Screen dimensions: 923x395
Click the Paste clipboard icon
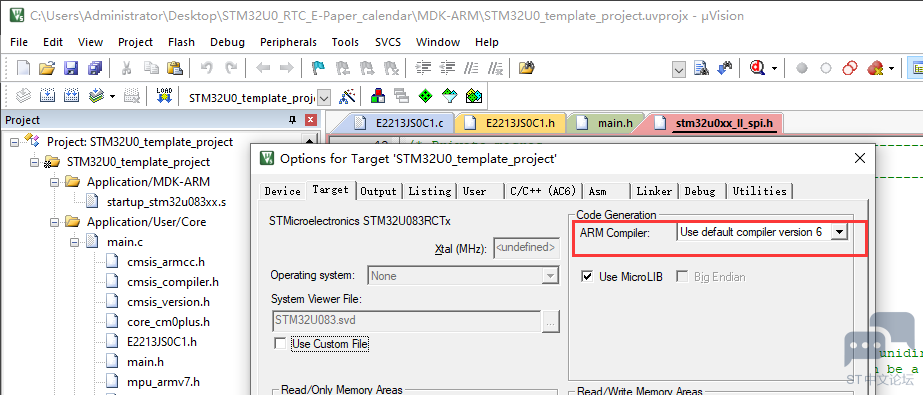pos(174,68)
